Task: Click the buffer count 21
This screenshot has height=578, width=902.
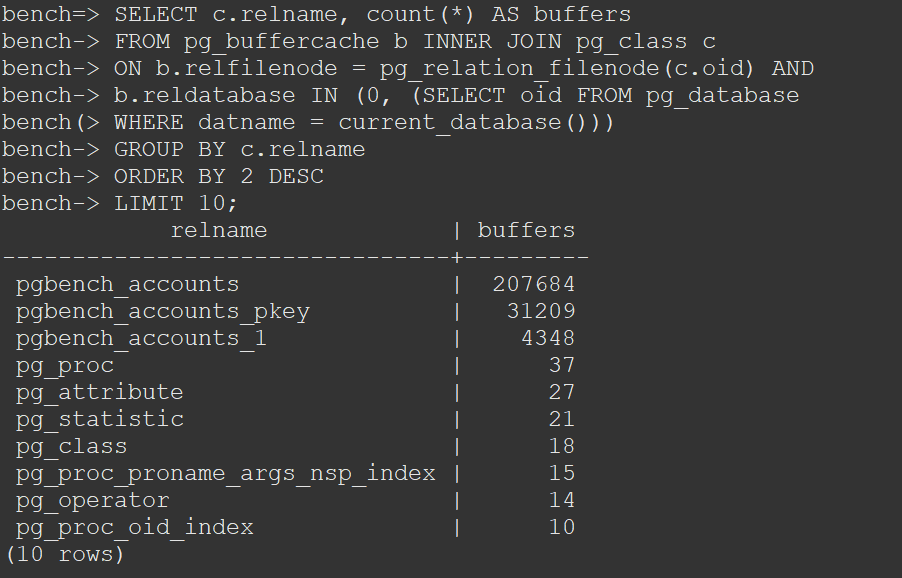Action: coord(561,419)
